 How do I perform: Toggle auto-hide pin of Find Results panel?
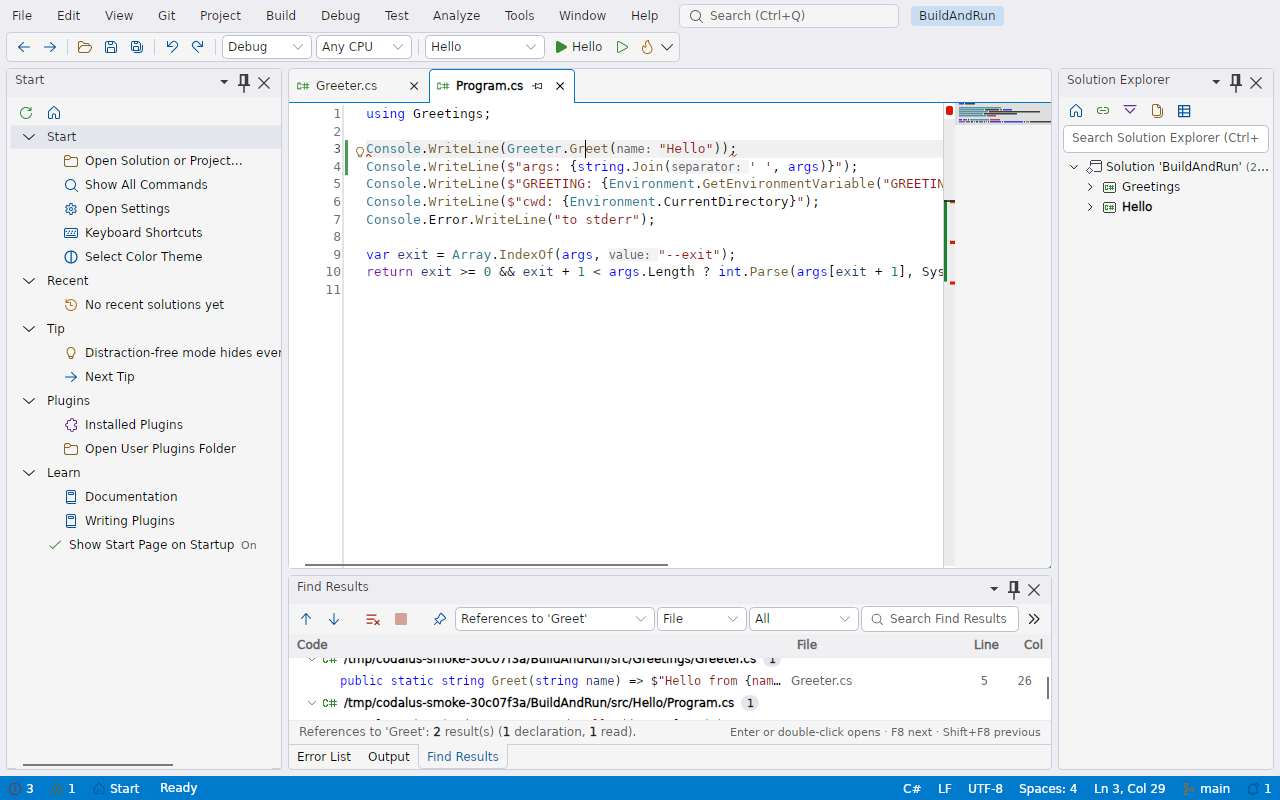coord(1014,589)
